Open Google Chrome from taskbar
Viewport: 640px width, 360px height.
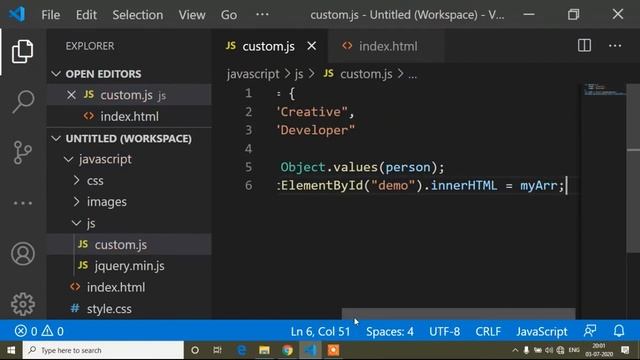click(287, 350)
